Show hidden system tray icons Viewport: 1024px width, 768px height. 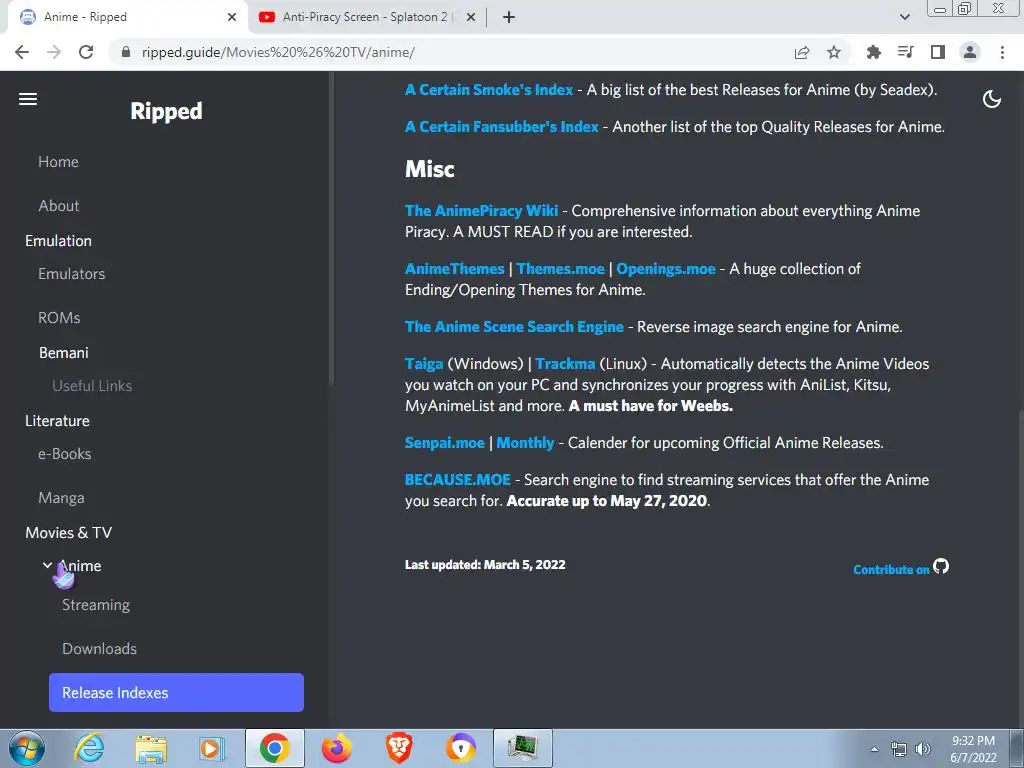tap(874, 749)
